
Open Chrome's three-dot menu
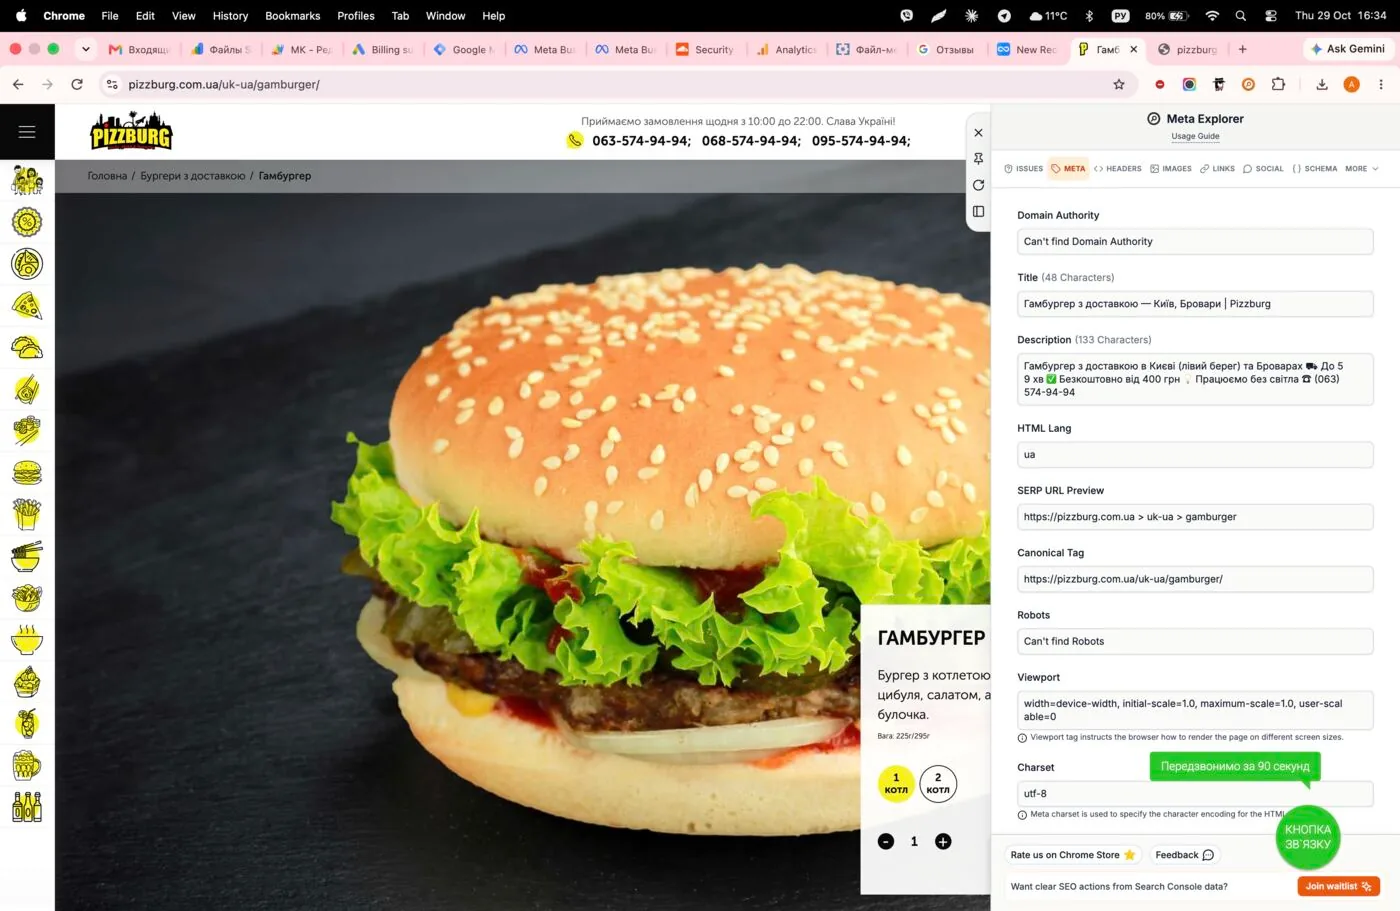click(x=1381, y=85)
